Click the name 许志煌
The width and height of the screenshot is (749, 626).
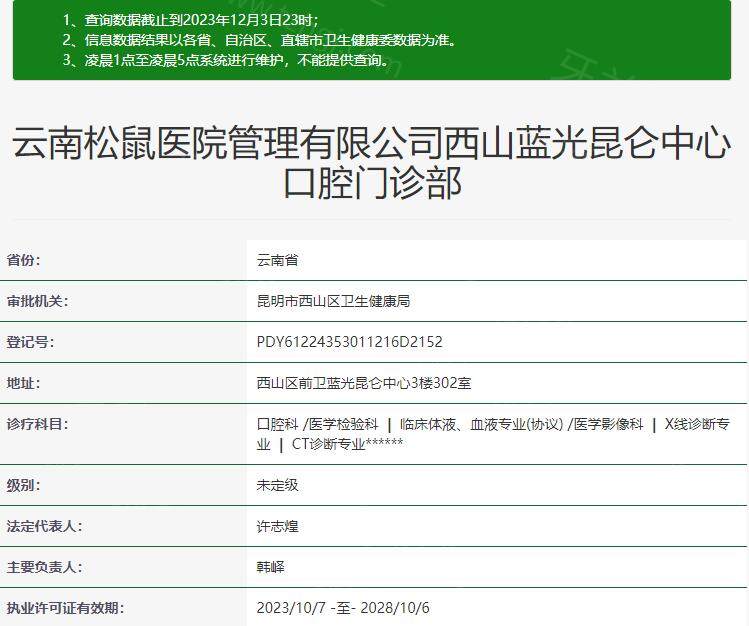point(278,526)
